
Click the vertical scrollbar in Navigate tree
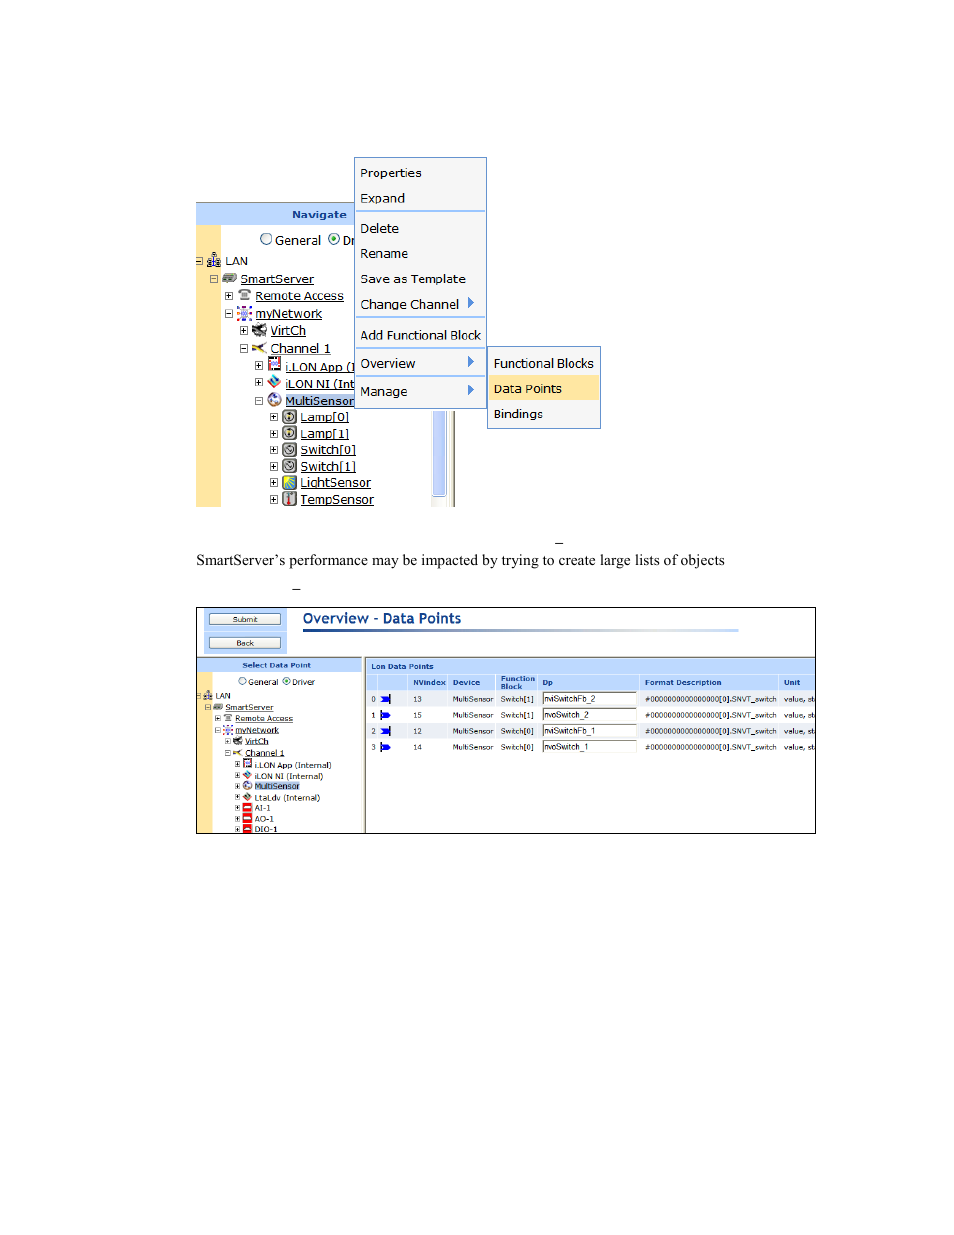(x=439, y=452)
